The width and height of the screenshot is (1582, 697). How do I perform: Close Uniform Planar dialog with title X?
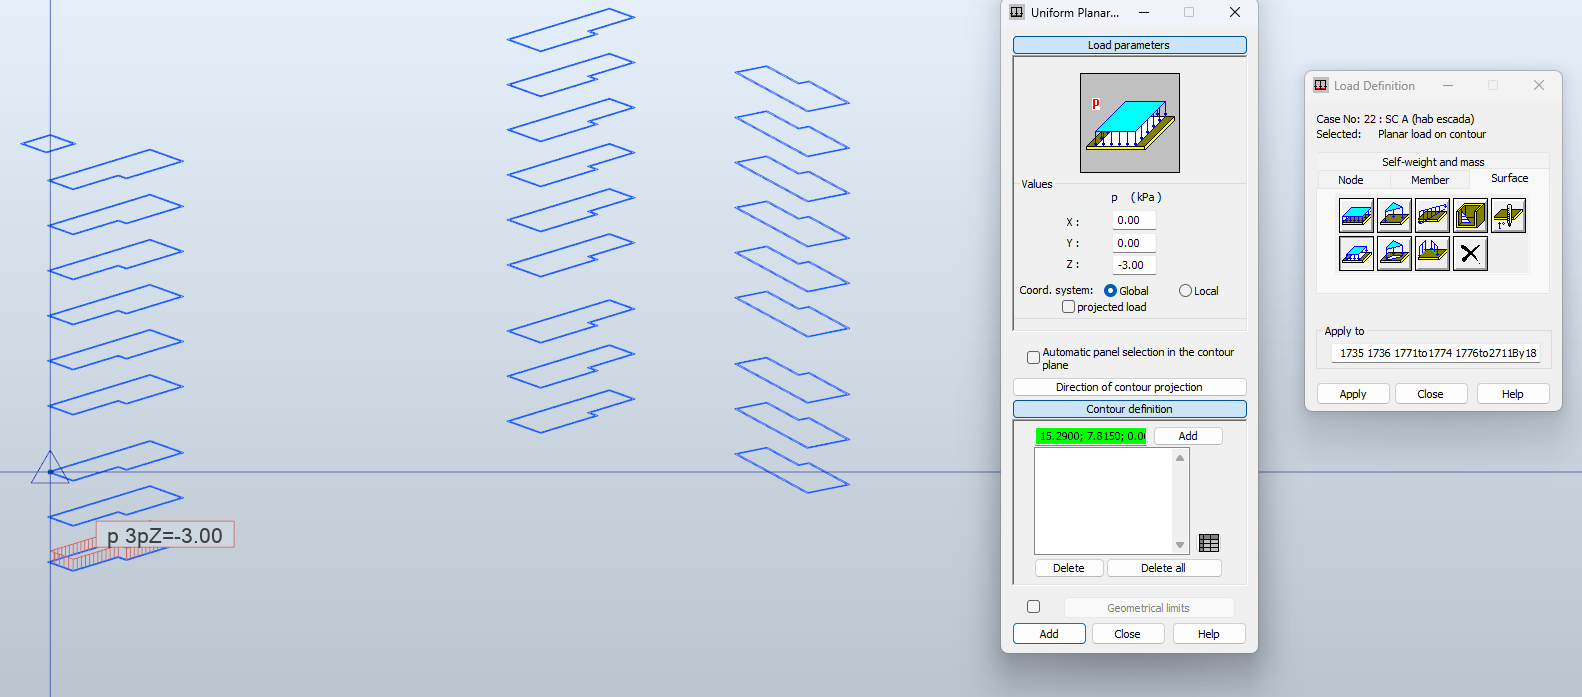click(x=1235, y=12)
